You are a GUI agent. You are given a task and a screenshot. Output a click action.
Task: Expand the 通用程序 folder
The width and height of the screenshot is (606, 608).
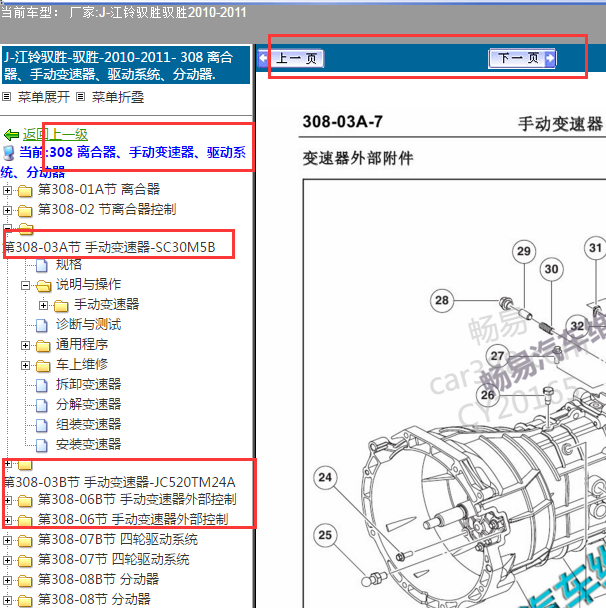25,345
